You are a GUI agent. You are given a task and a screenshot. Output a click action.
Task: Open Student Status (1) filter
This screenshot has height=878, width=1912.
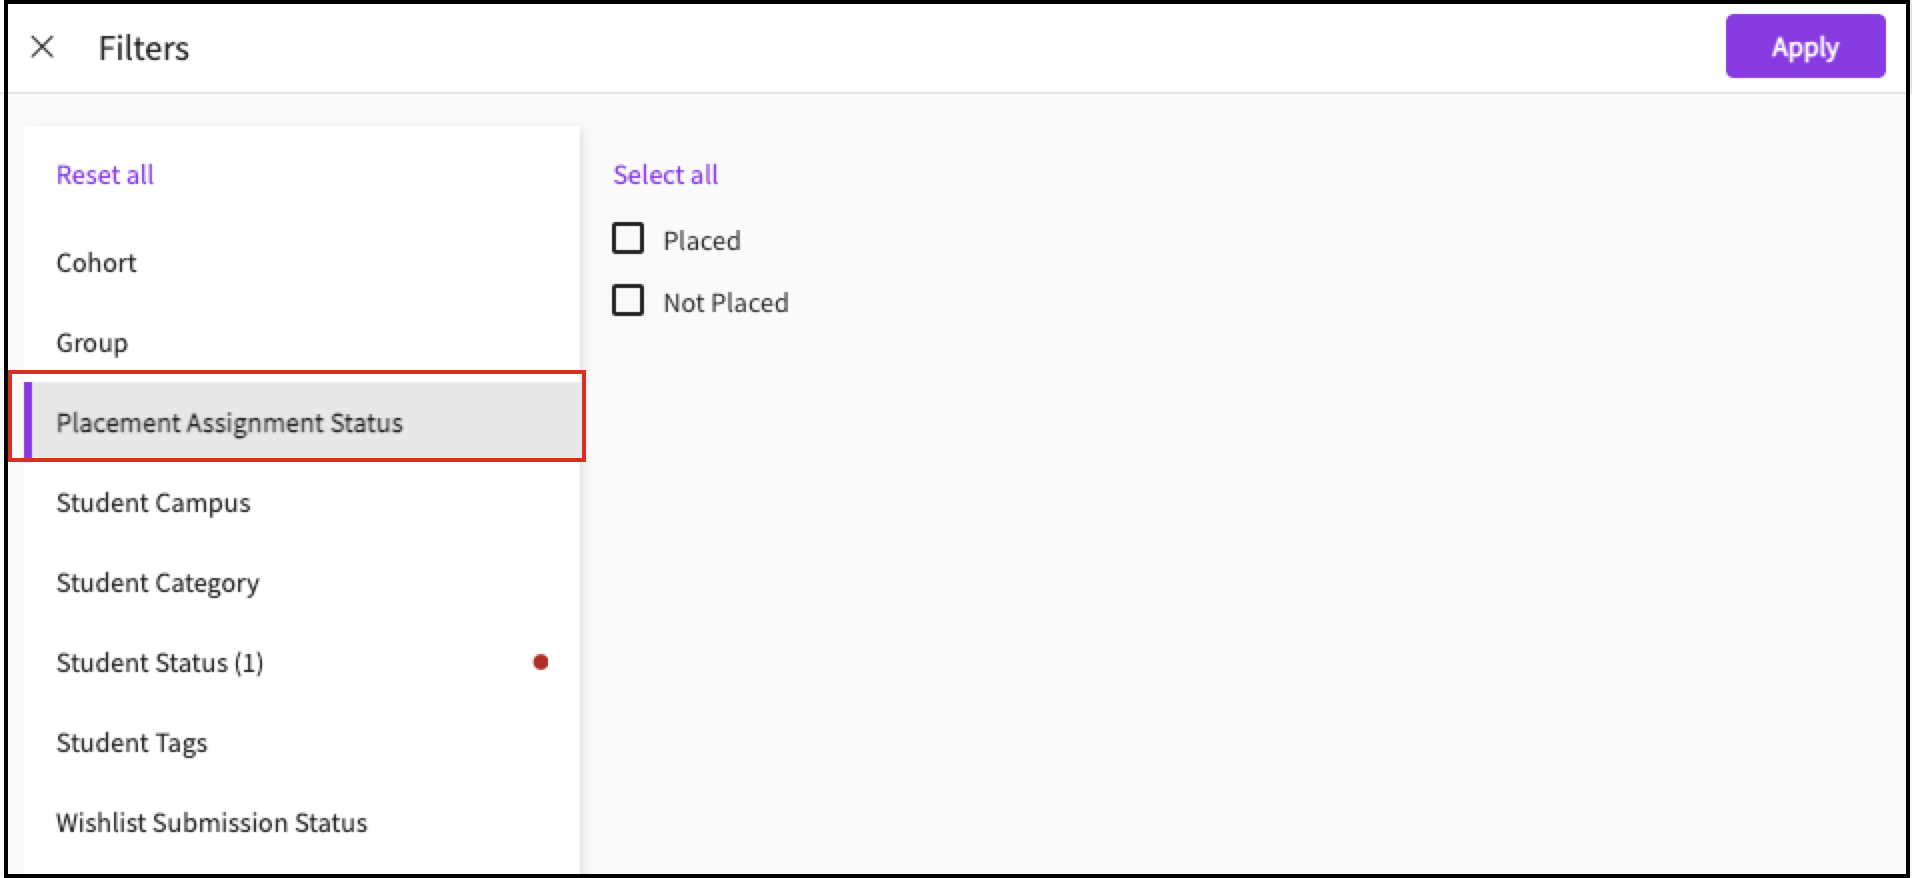[x=301, y=663]
